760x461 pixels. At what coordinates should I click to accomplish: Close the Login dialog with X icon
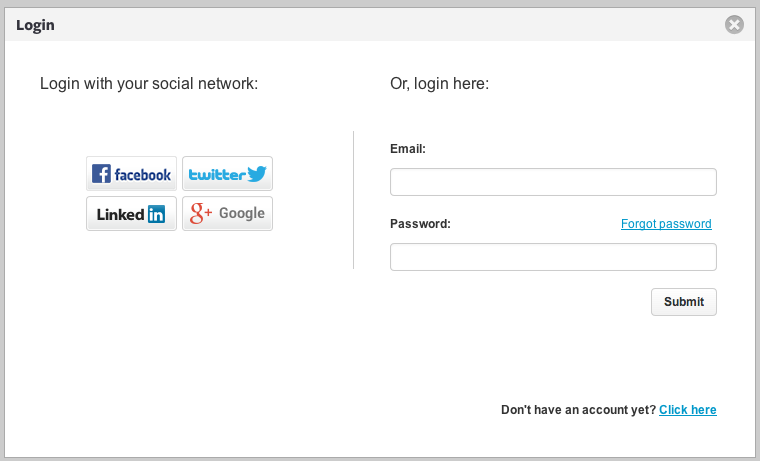pyautogui.click(x=734, y=24)
